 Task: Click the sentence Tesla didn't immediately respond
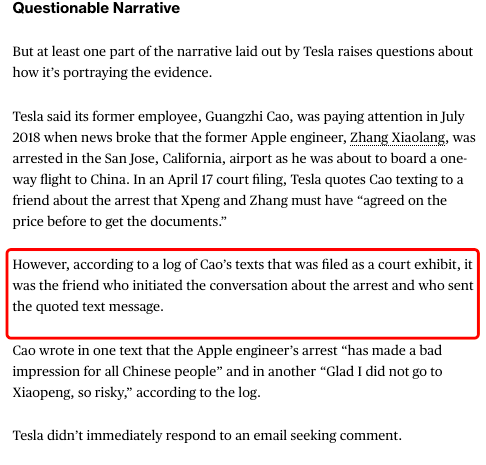[x=207, y=435]
